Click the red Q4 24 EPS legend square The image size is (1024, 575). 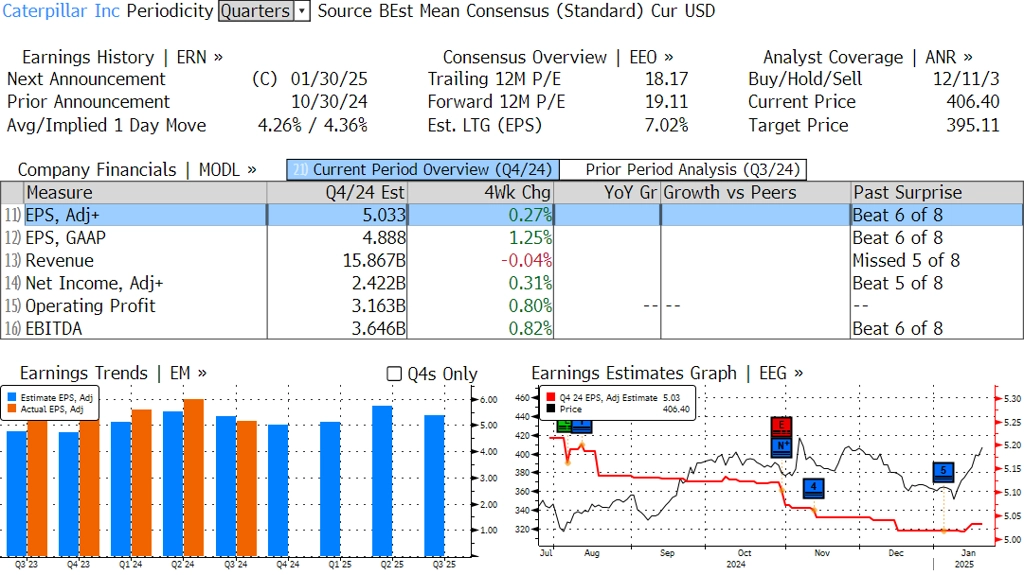[551, 397]
